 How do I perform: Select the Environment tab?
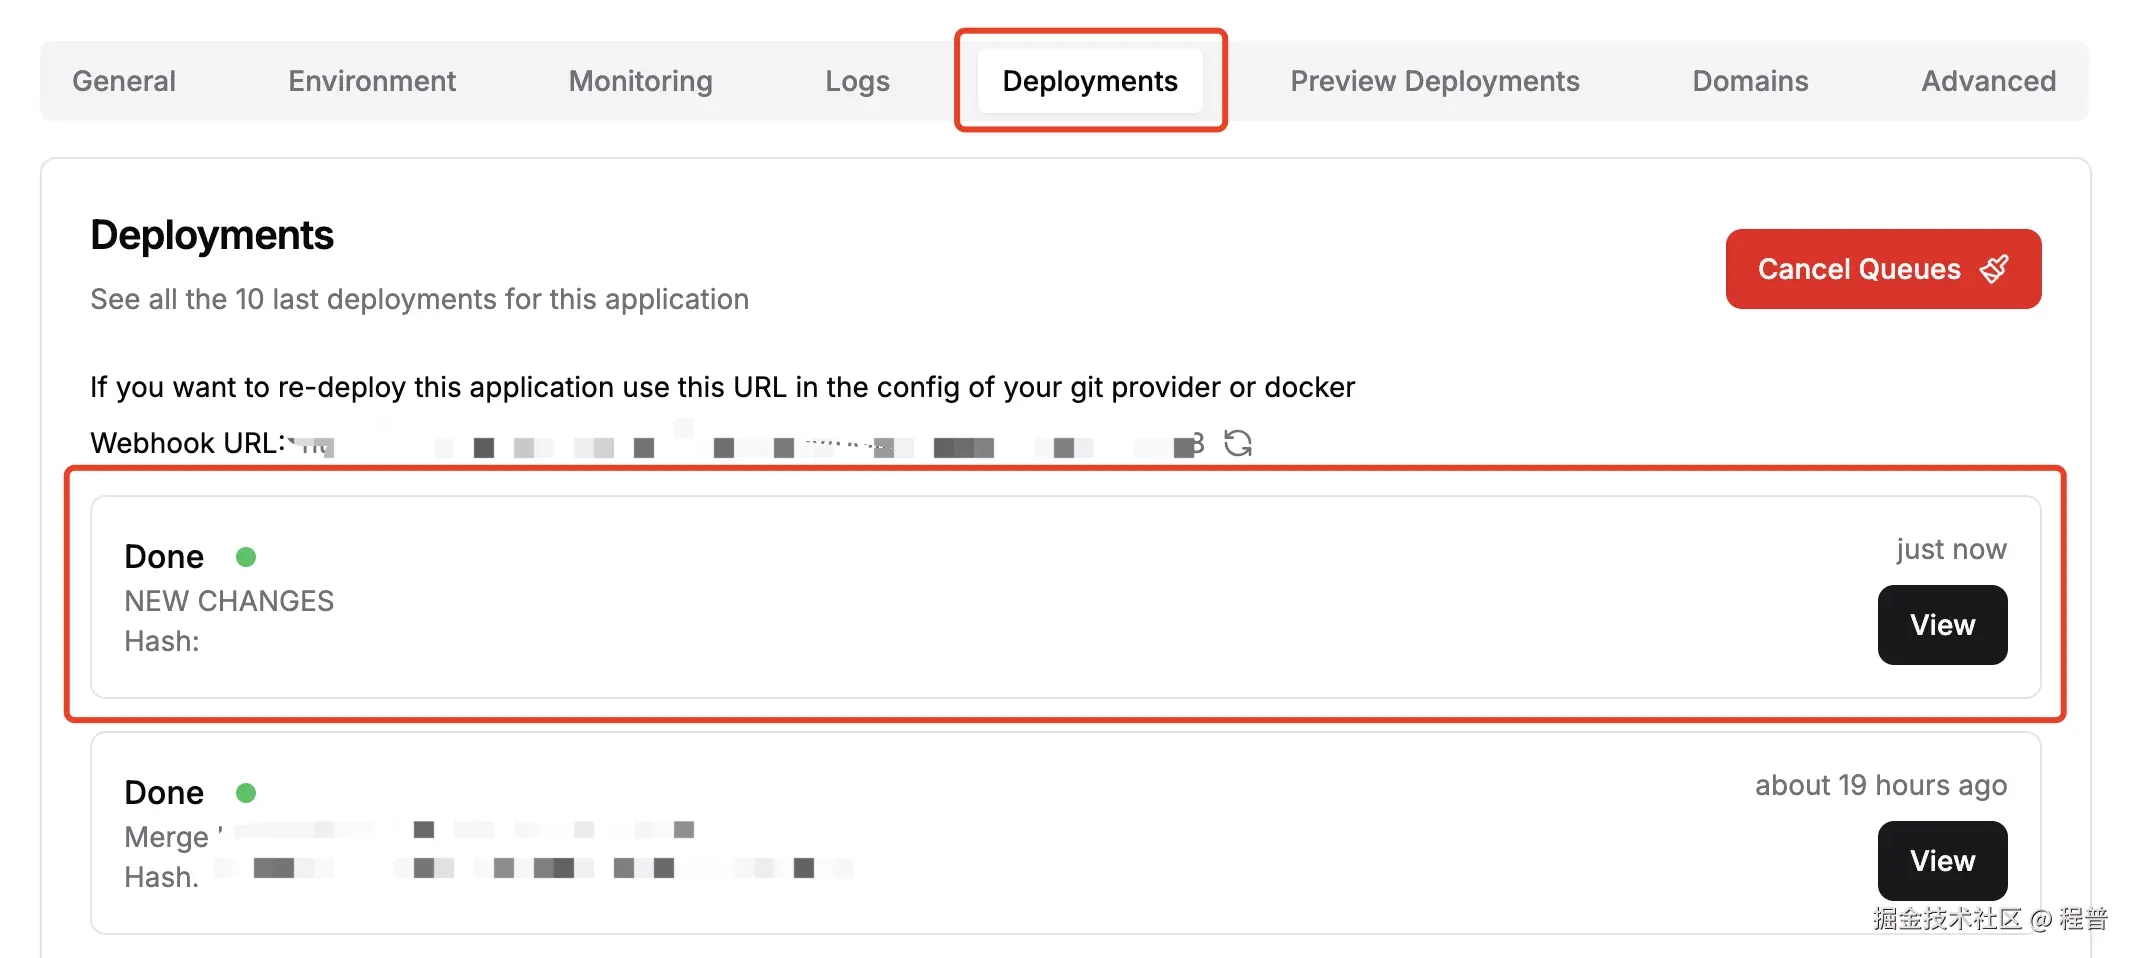pyautogui.click(x=371, y=81)
